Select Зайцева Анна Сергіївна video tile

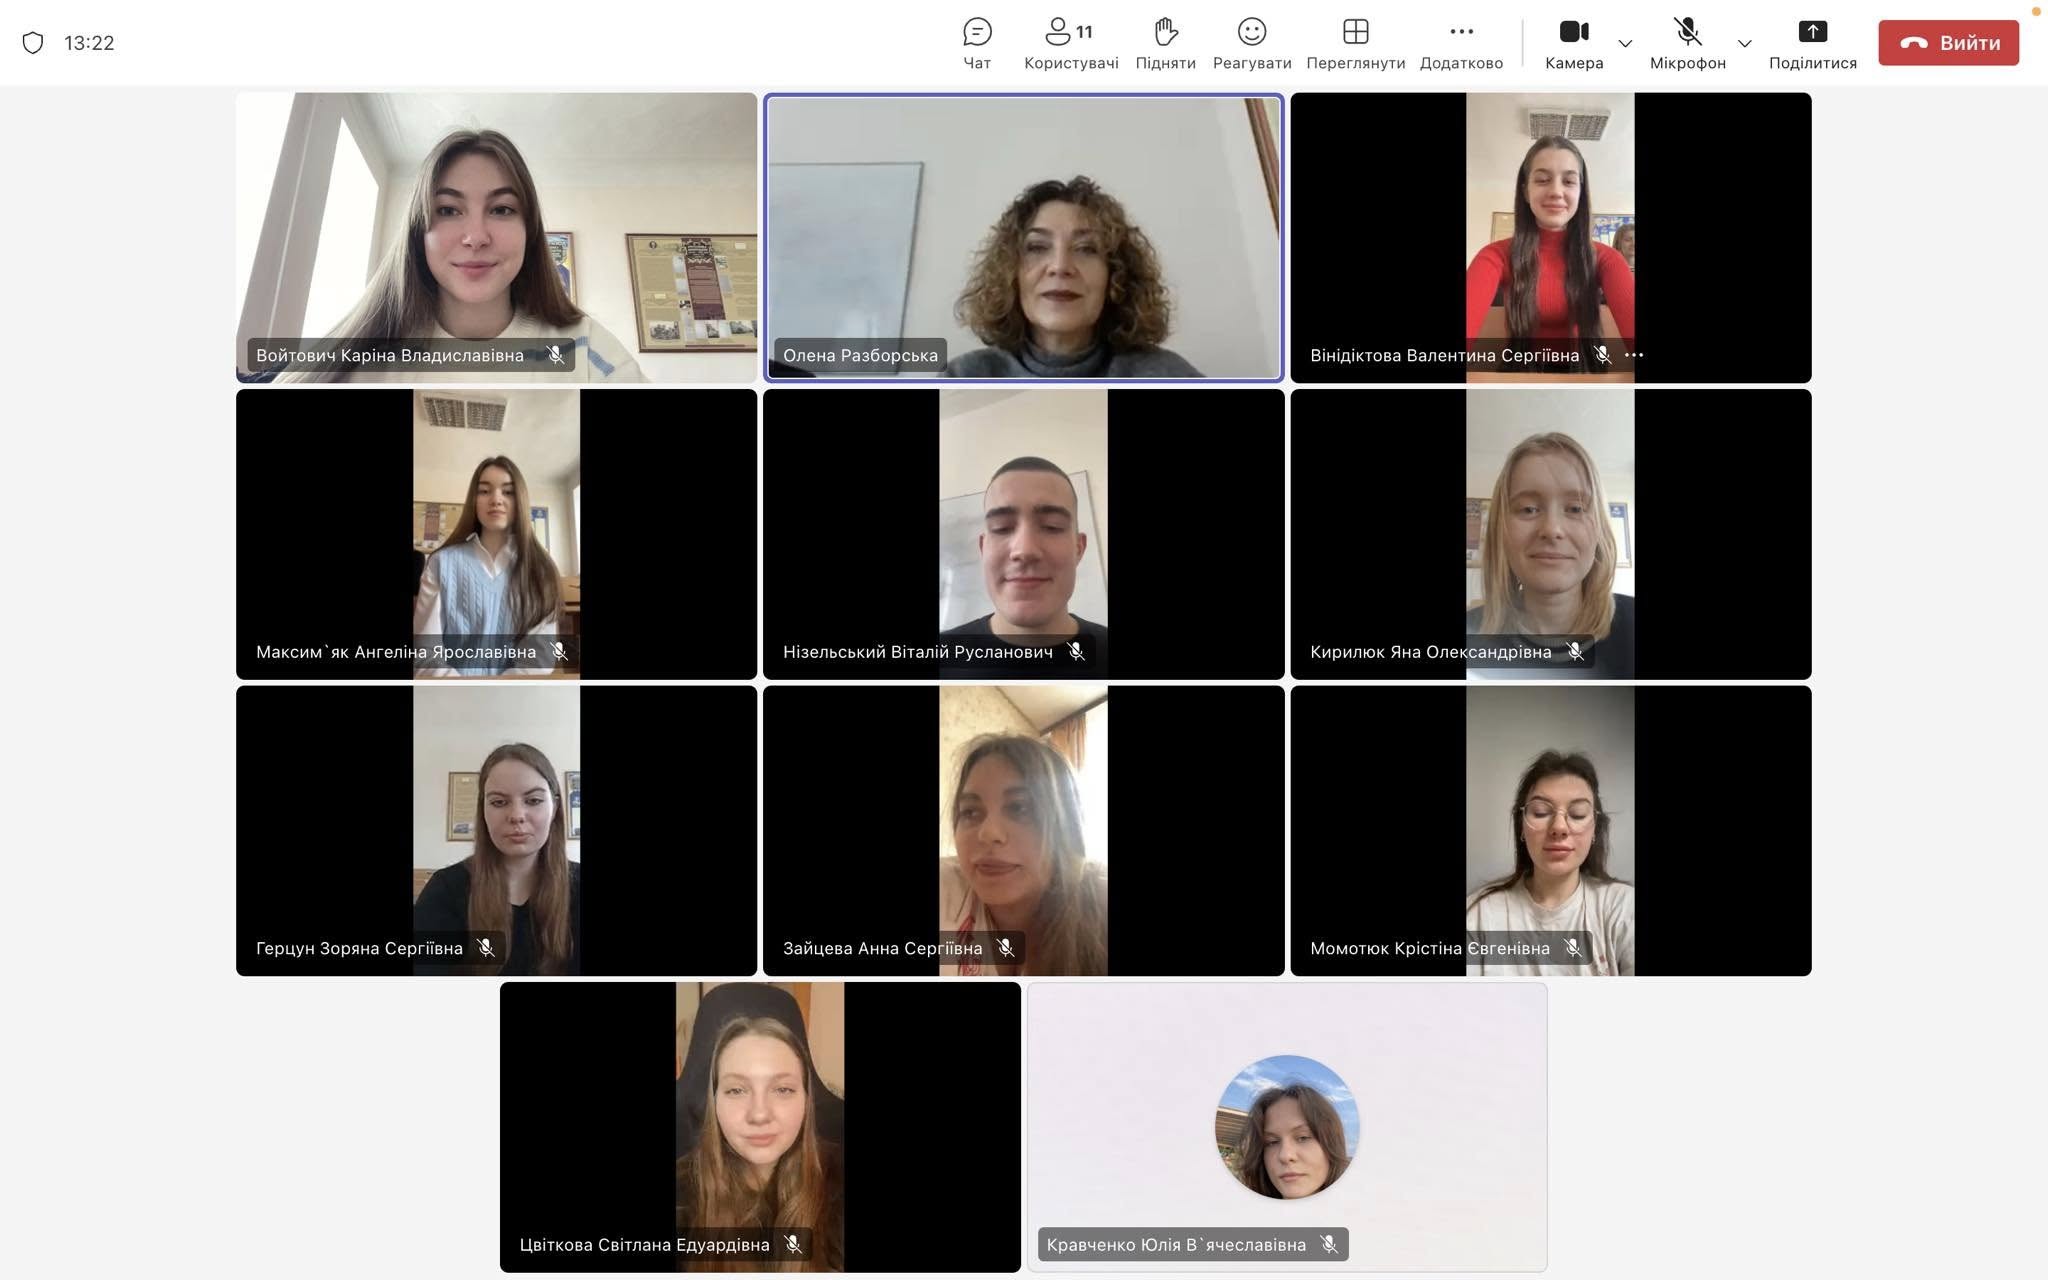[x=1023, y=830]
